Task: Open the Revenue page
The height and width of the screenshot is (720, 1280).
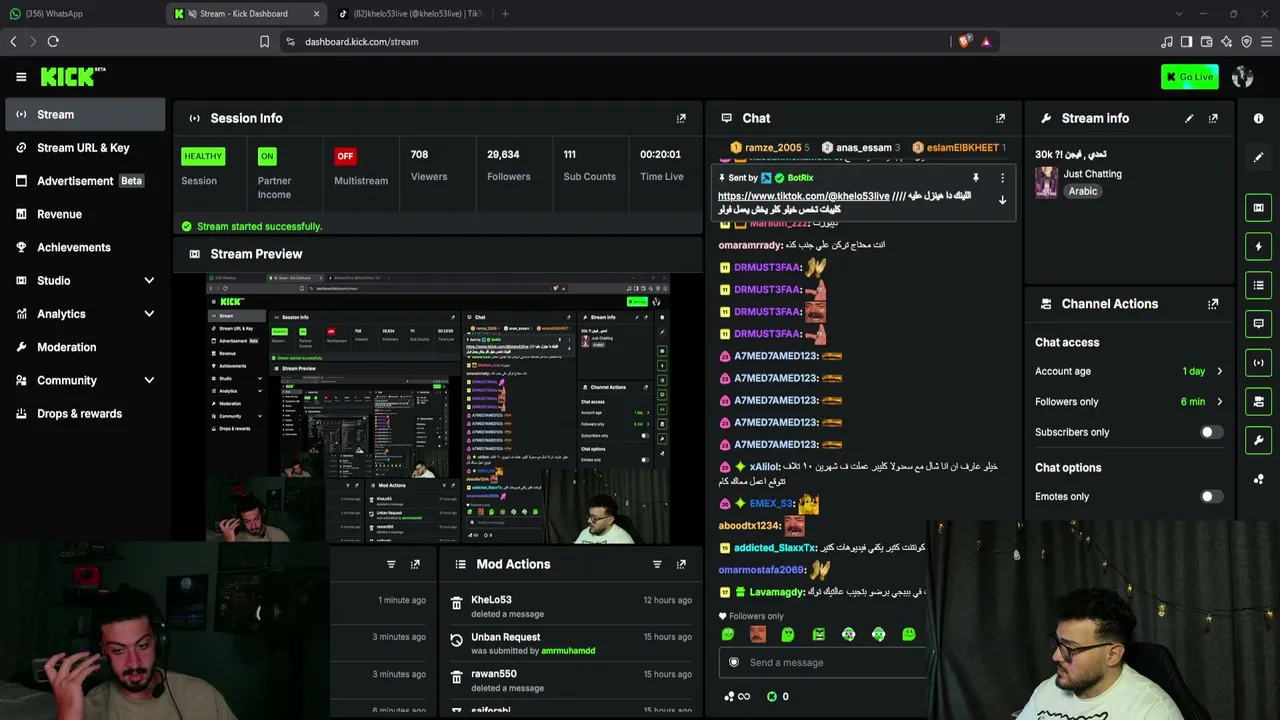Action: (x=85, y=214)
